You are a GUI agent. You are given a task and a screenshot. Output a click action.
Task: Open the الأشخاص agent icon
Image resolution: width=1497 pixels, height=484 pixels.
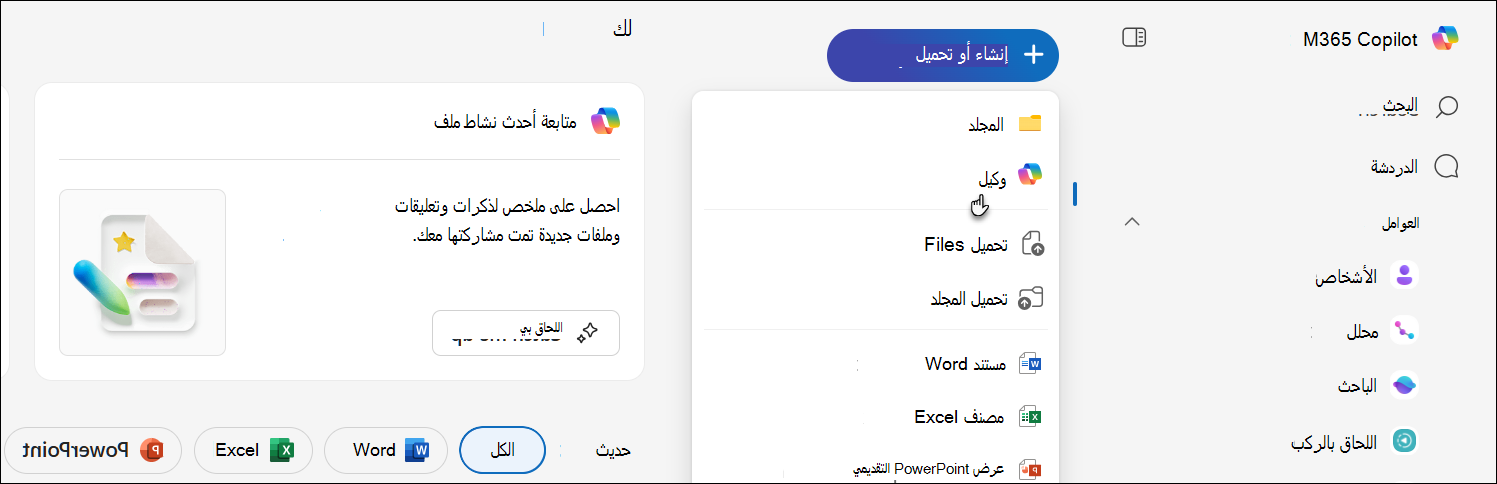point(1405,276)
